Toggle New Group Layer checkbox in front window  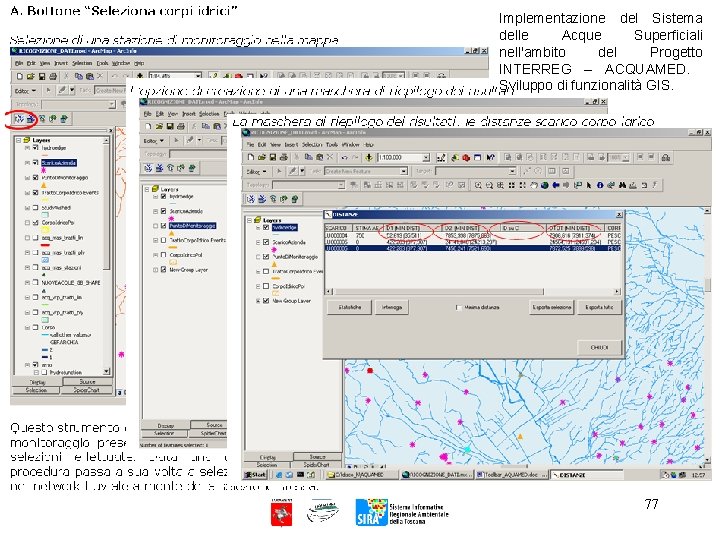pyautogui.click(x=266, y=301)
